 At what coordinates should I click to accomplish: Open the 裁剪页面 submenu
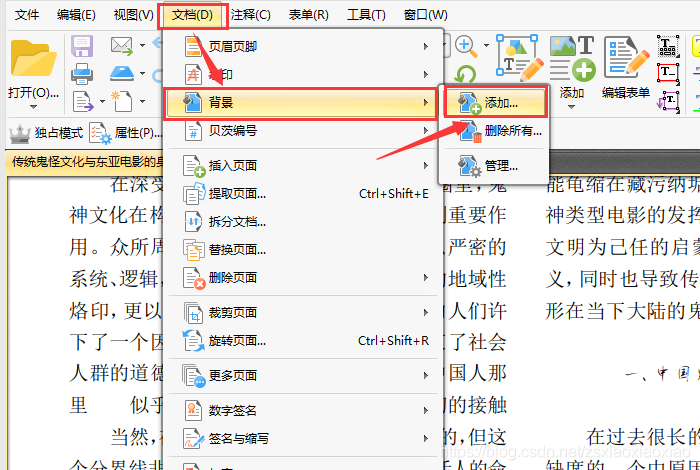pyautogui.click(x=302, y=312)
